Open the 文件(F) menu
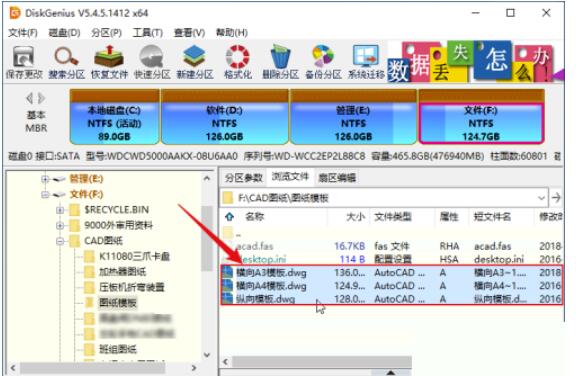 [x=23, y=33]
